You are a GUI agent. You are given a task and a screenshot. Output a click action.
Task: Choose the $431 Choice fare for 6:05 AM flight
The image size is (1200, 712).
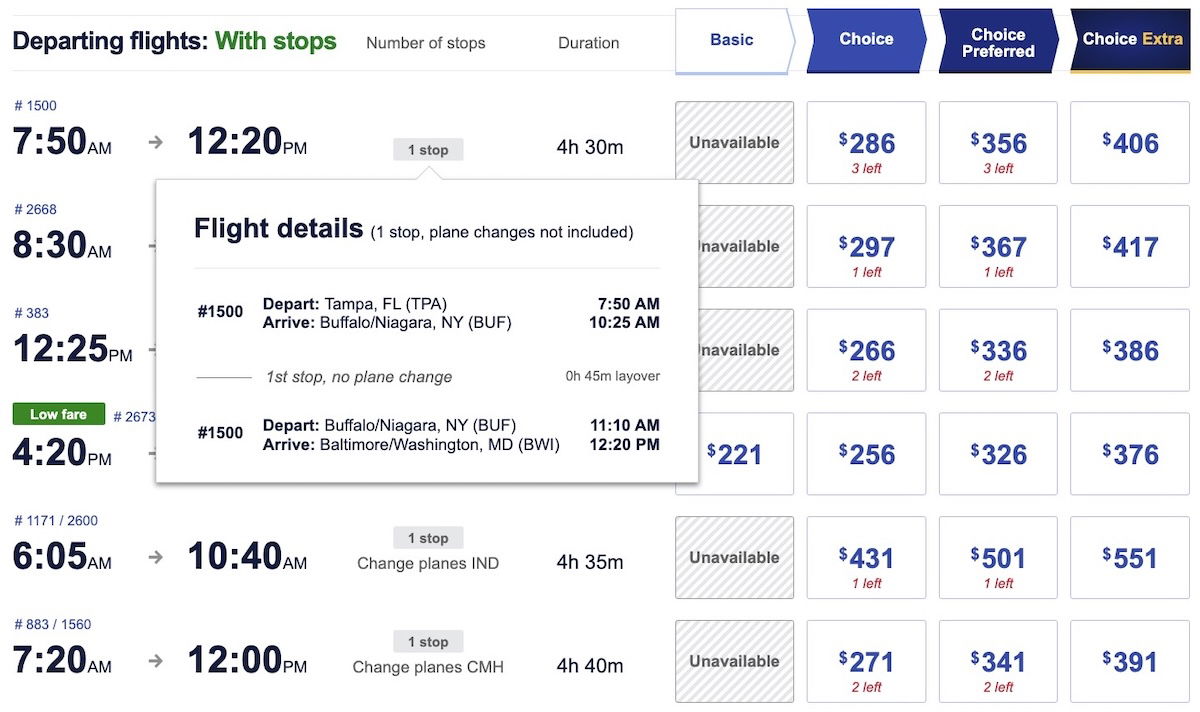click(866, 558)
